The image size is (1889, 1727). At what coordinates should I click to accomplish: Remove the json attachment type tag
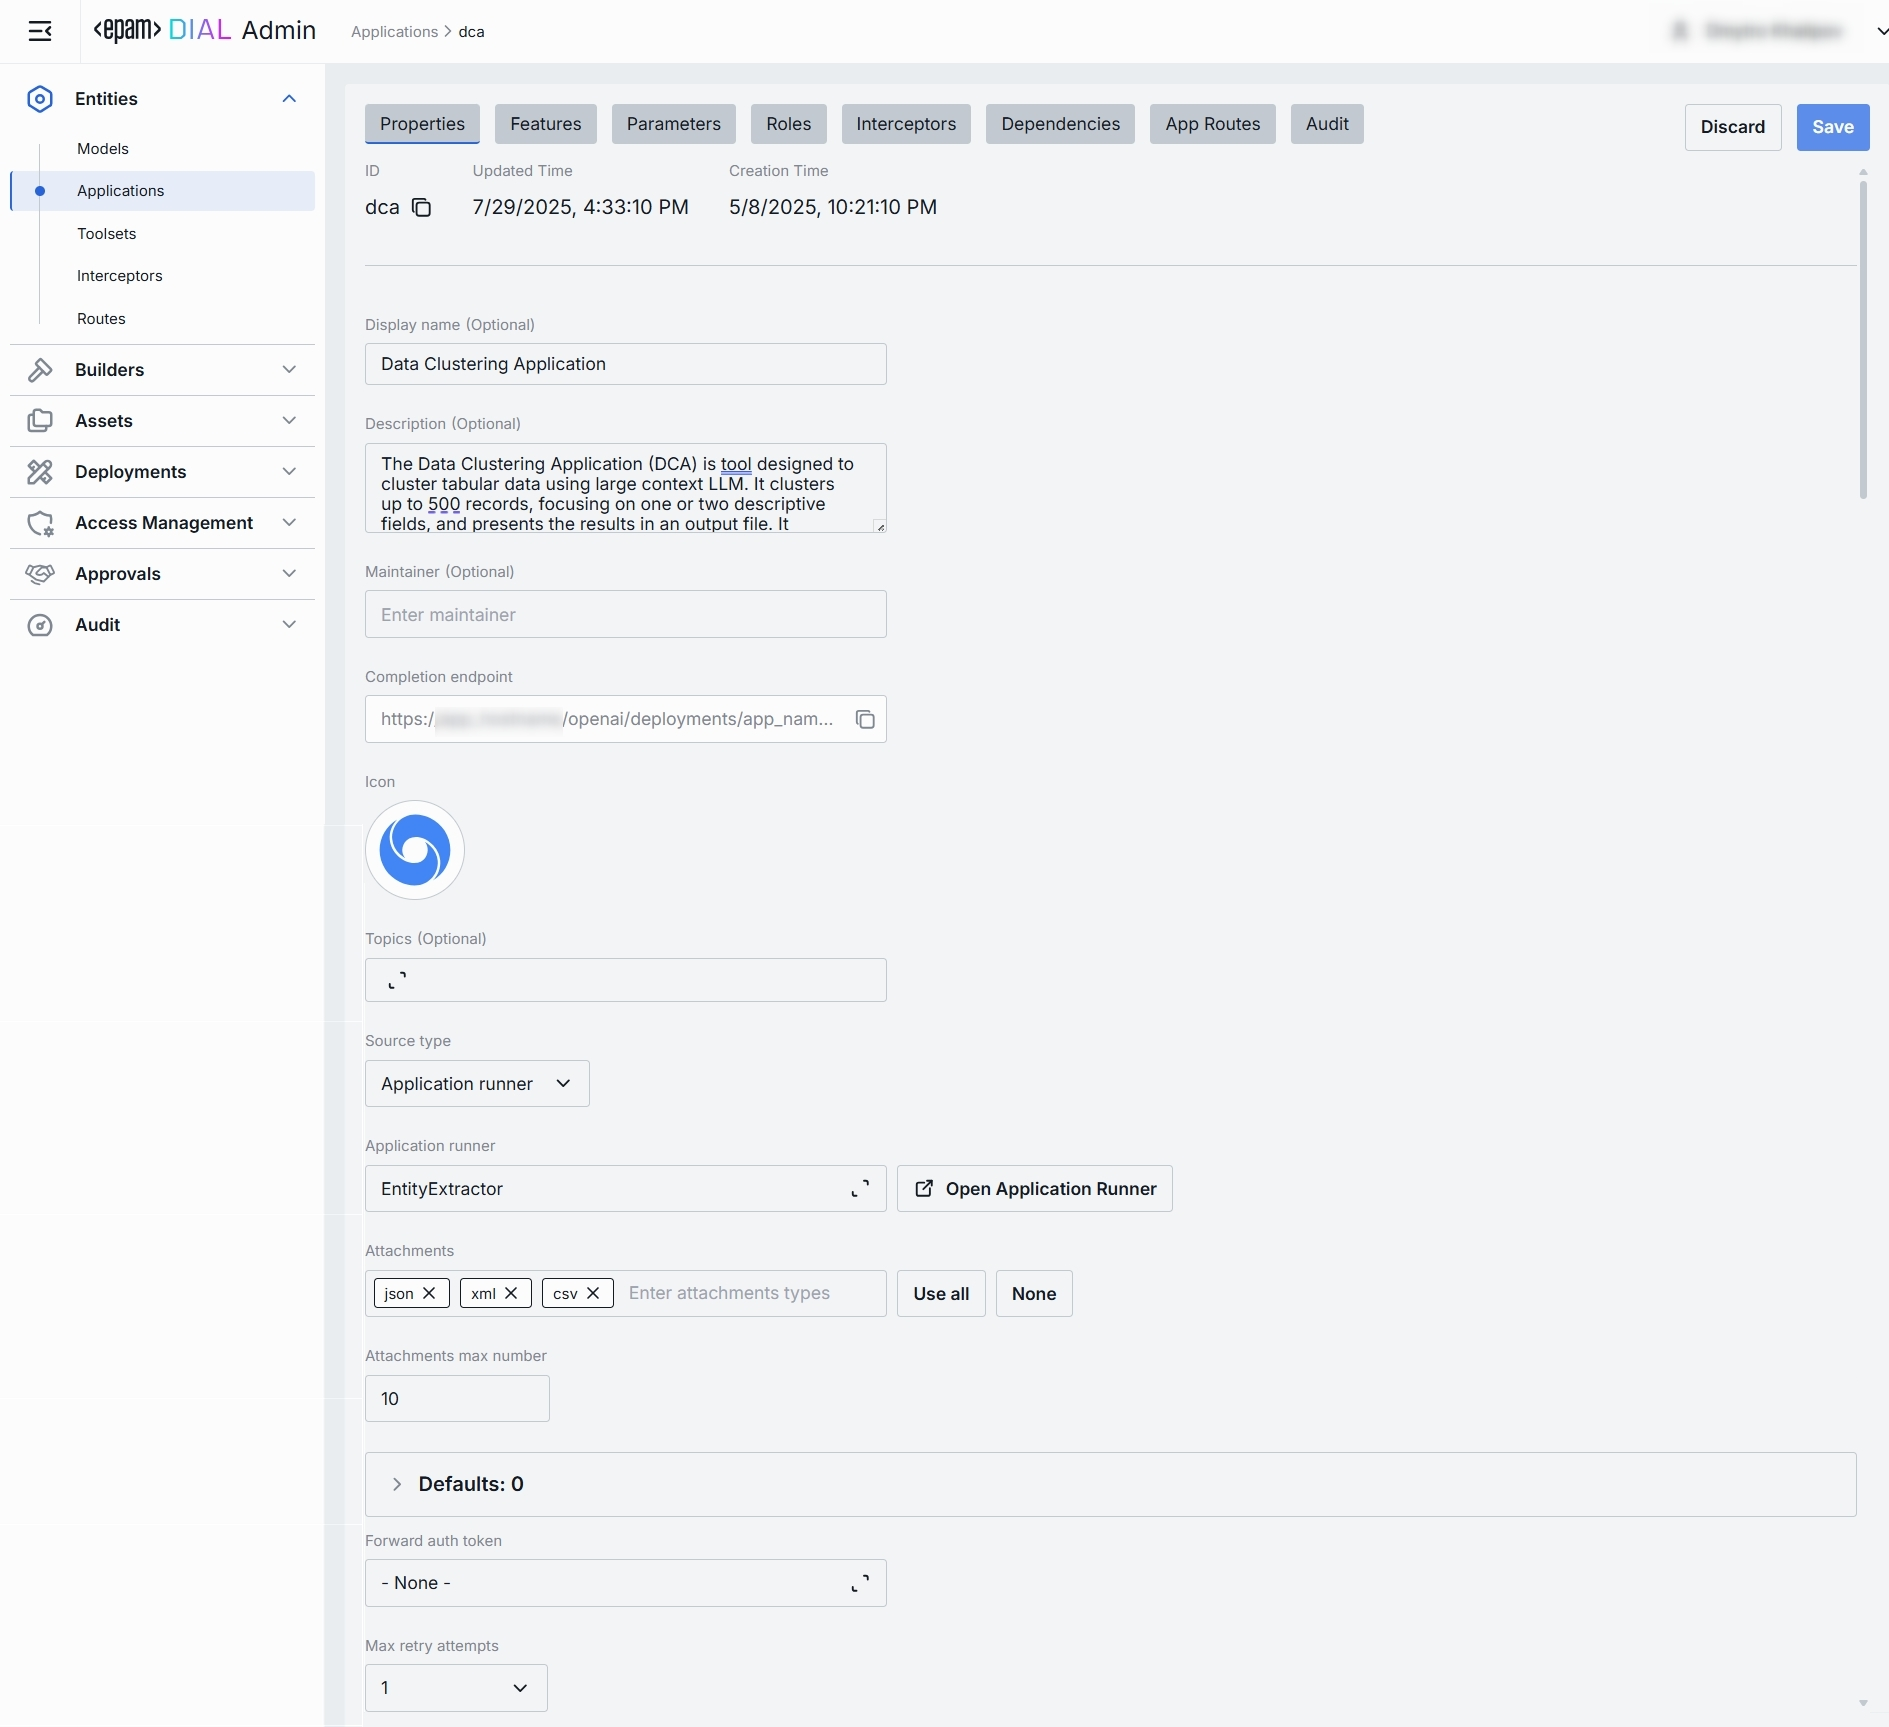[429, 1293]
